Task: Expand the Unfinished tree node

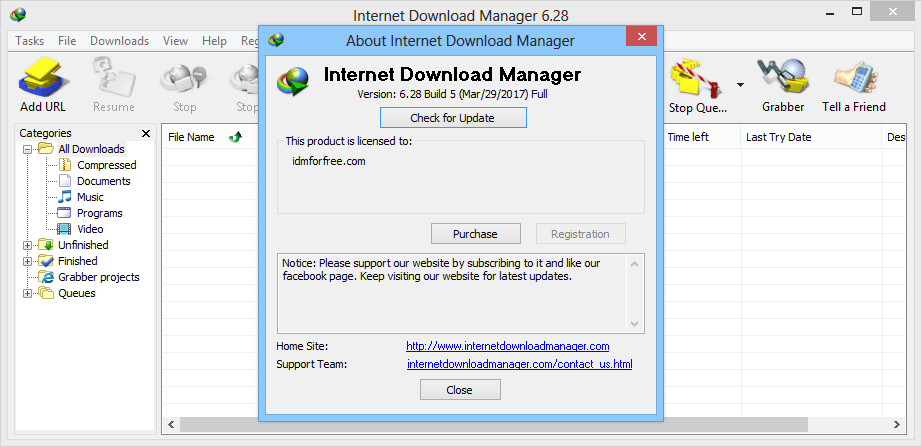Action: 26,245
